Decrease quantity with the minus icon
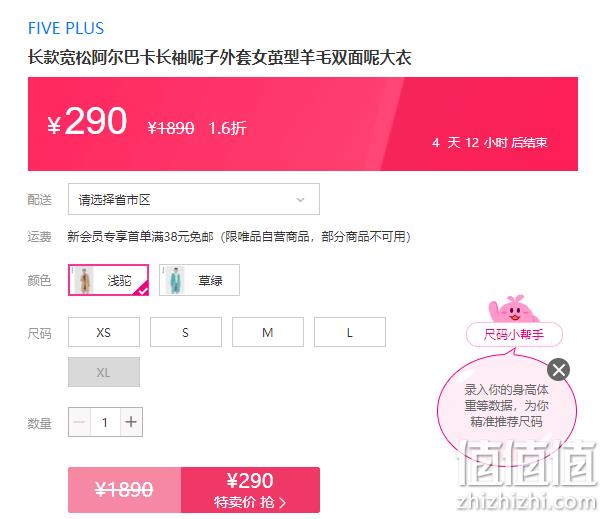 point(80,422)
